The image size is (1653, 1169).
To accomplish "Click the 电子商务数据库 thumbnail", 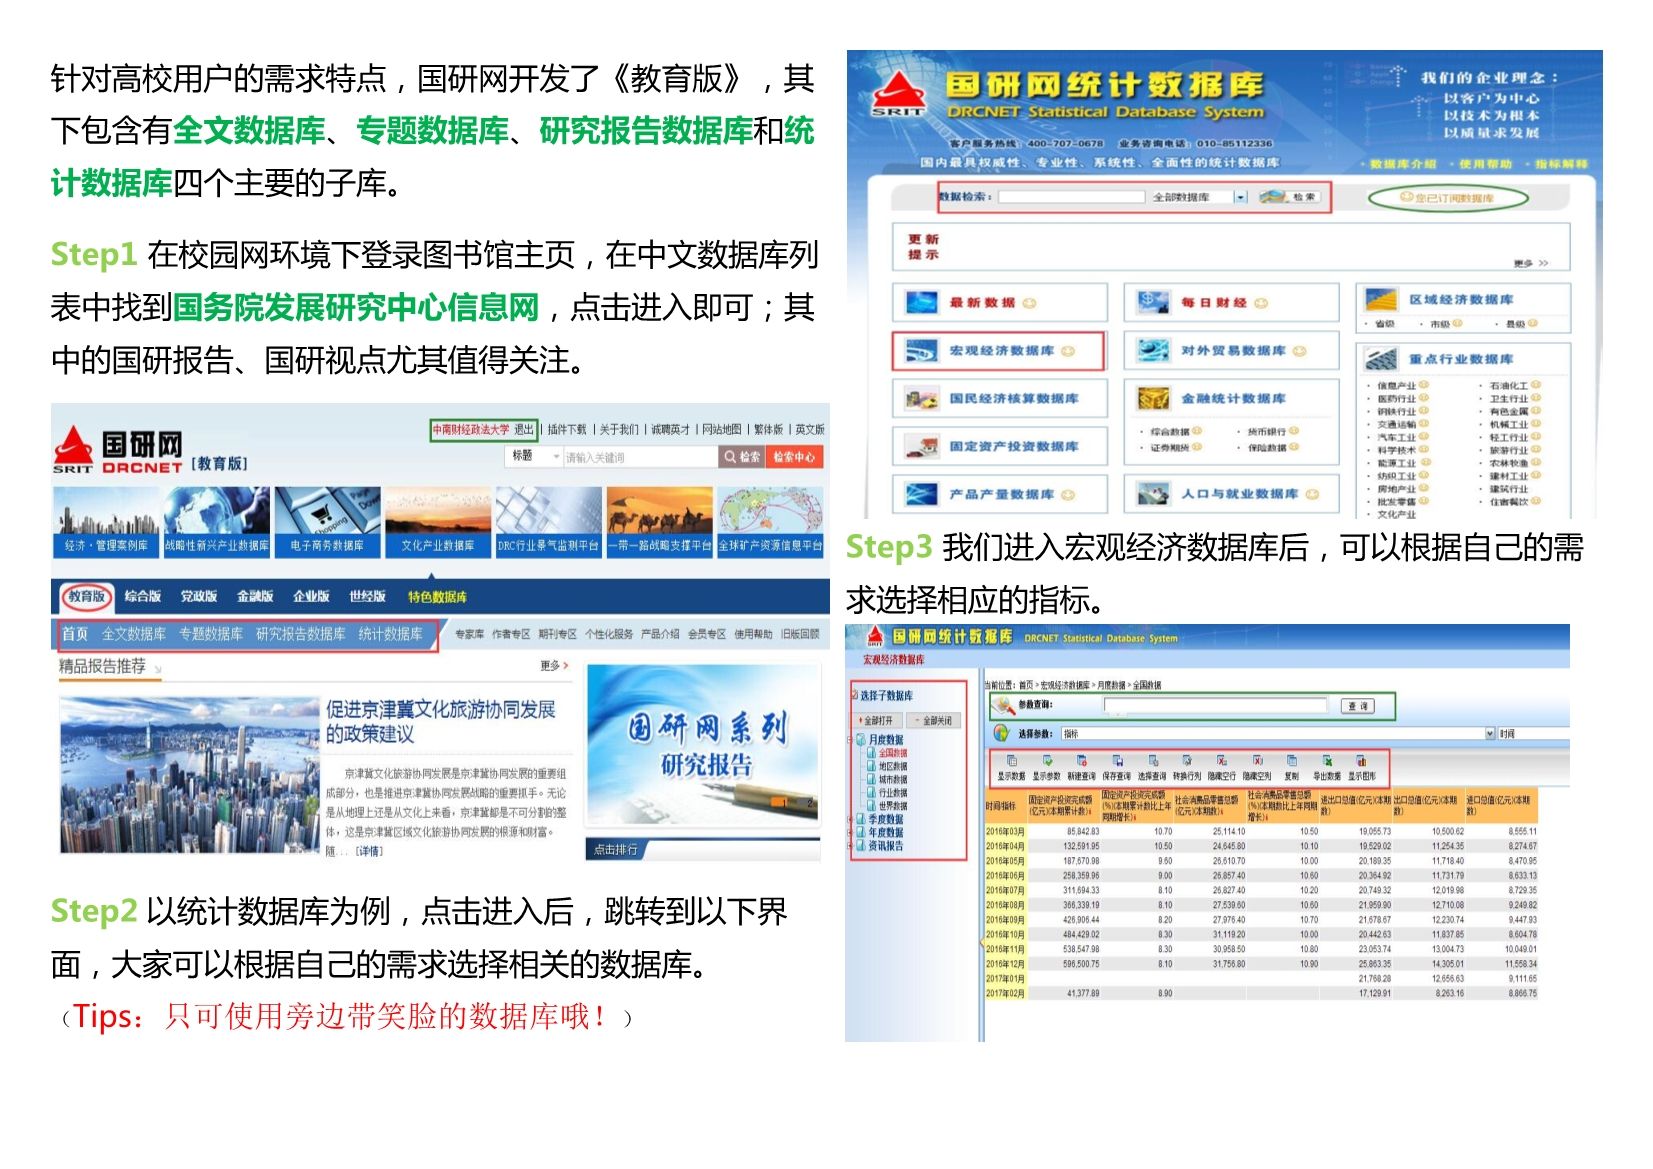I will 327,522.
